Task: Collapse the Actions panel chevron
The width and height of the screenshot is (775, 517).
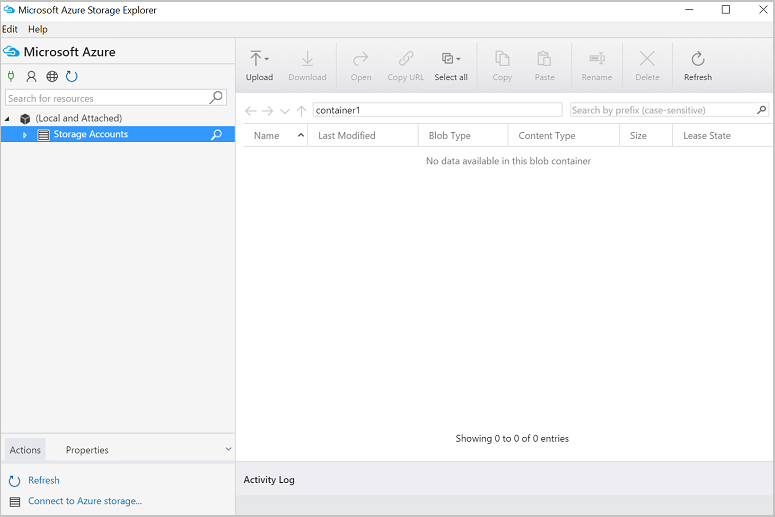Action: (x=228, y=450)
